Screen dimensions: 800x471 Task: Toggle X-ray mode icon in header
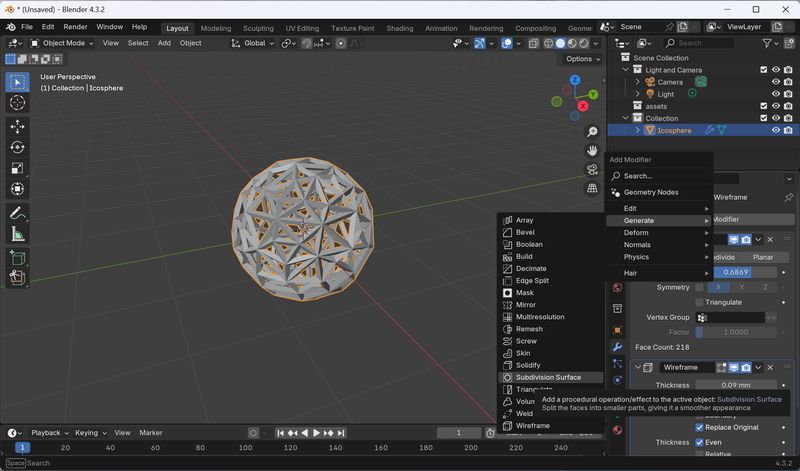coord(533,43)
